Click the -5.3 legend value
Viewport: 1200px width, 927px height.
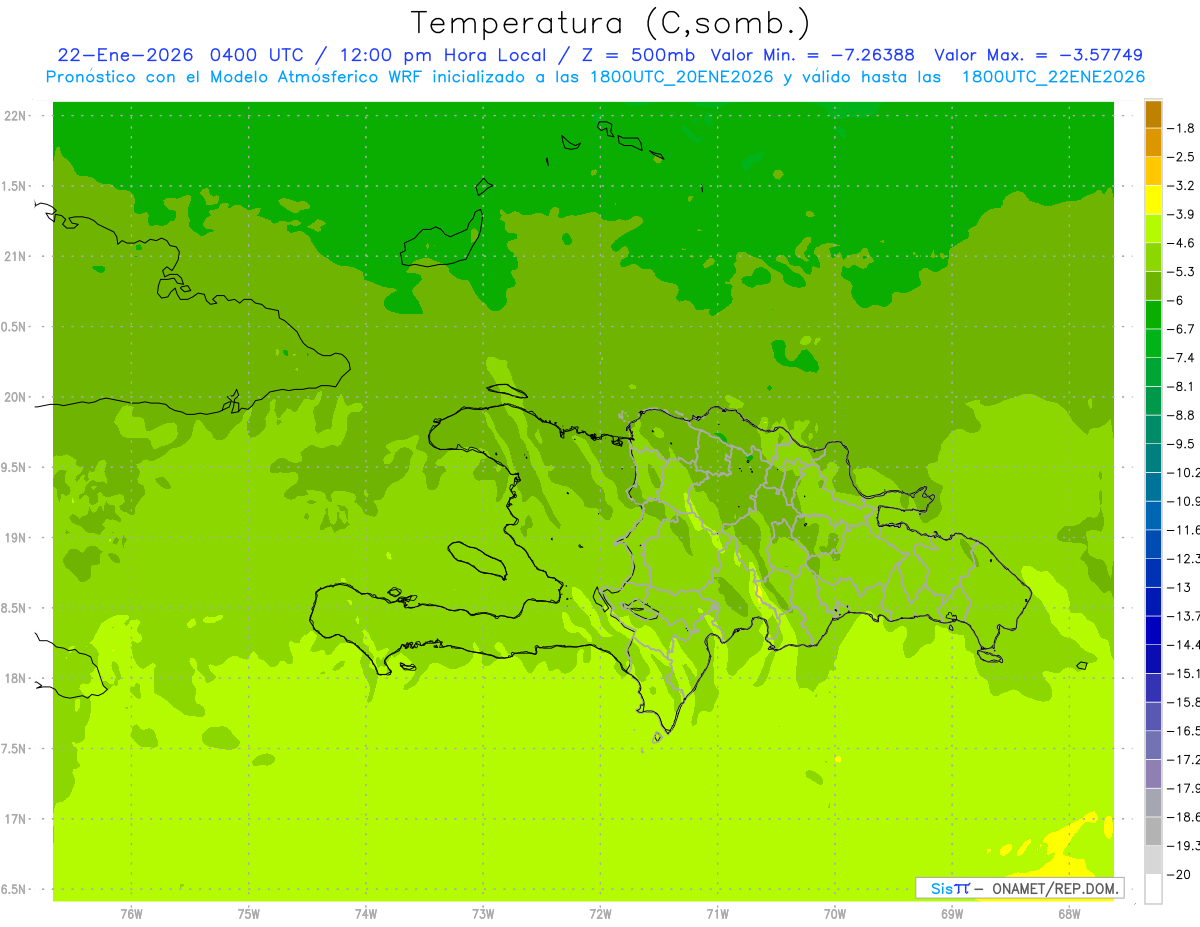pyautogui.click(x=1181, y=271)
